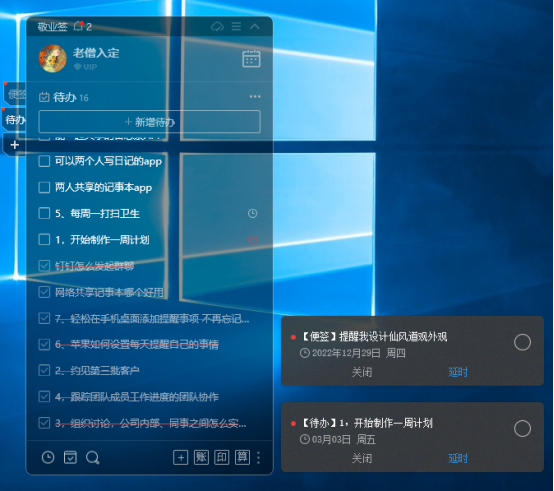The image size is (554, 491).
Task: Click the 敬业签 app title
Action: click(52, 26)
